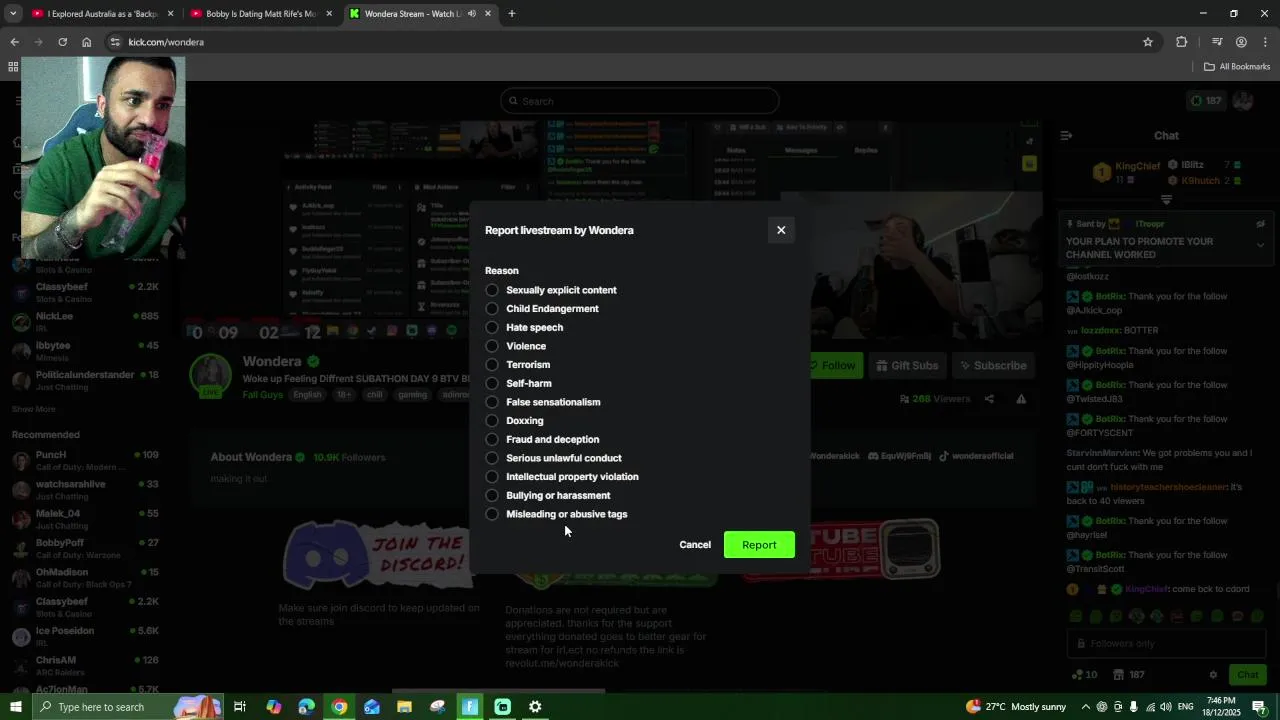This screenshot has width=1280, height=720.
Task: Open Windows notification center
Action: (1259, 707)
